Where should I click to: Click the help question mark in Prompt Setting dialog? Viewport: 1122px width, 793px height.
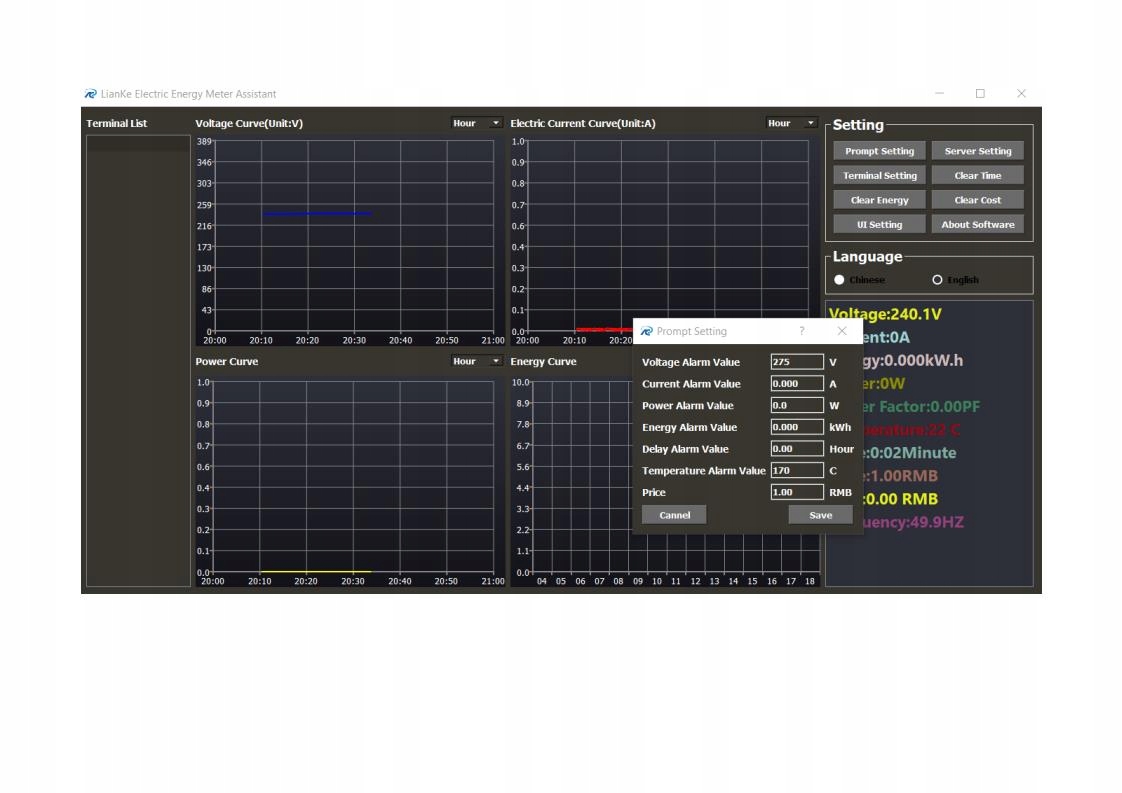pos(801,331)
